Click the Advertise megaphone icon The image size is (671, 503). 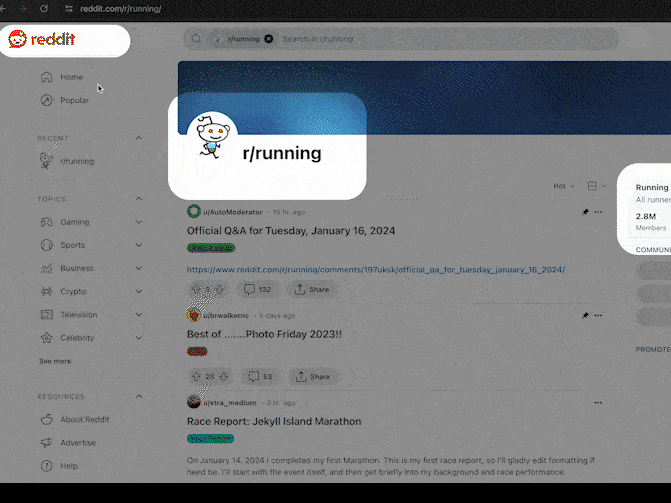click(47, 443)
